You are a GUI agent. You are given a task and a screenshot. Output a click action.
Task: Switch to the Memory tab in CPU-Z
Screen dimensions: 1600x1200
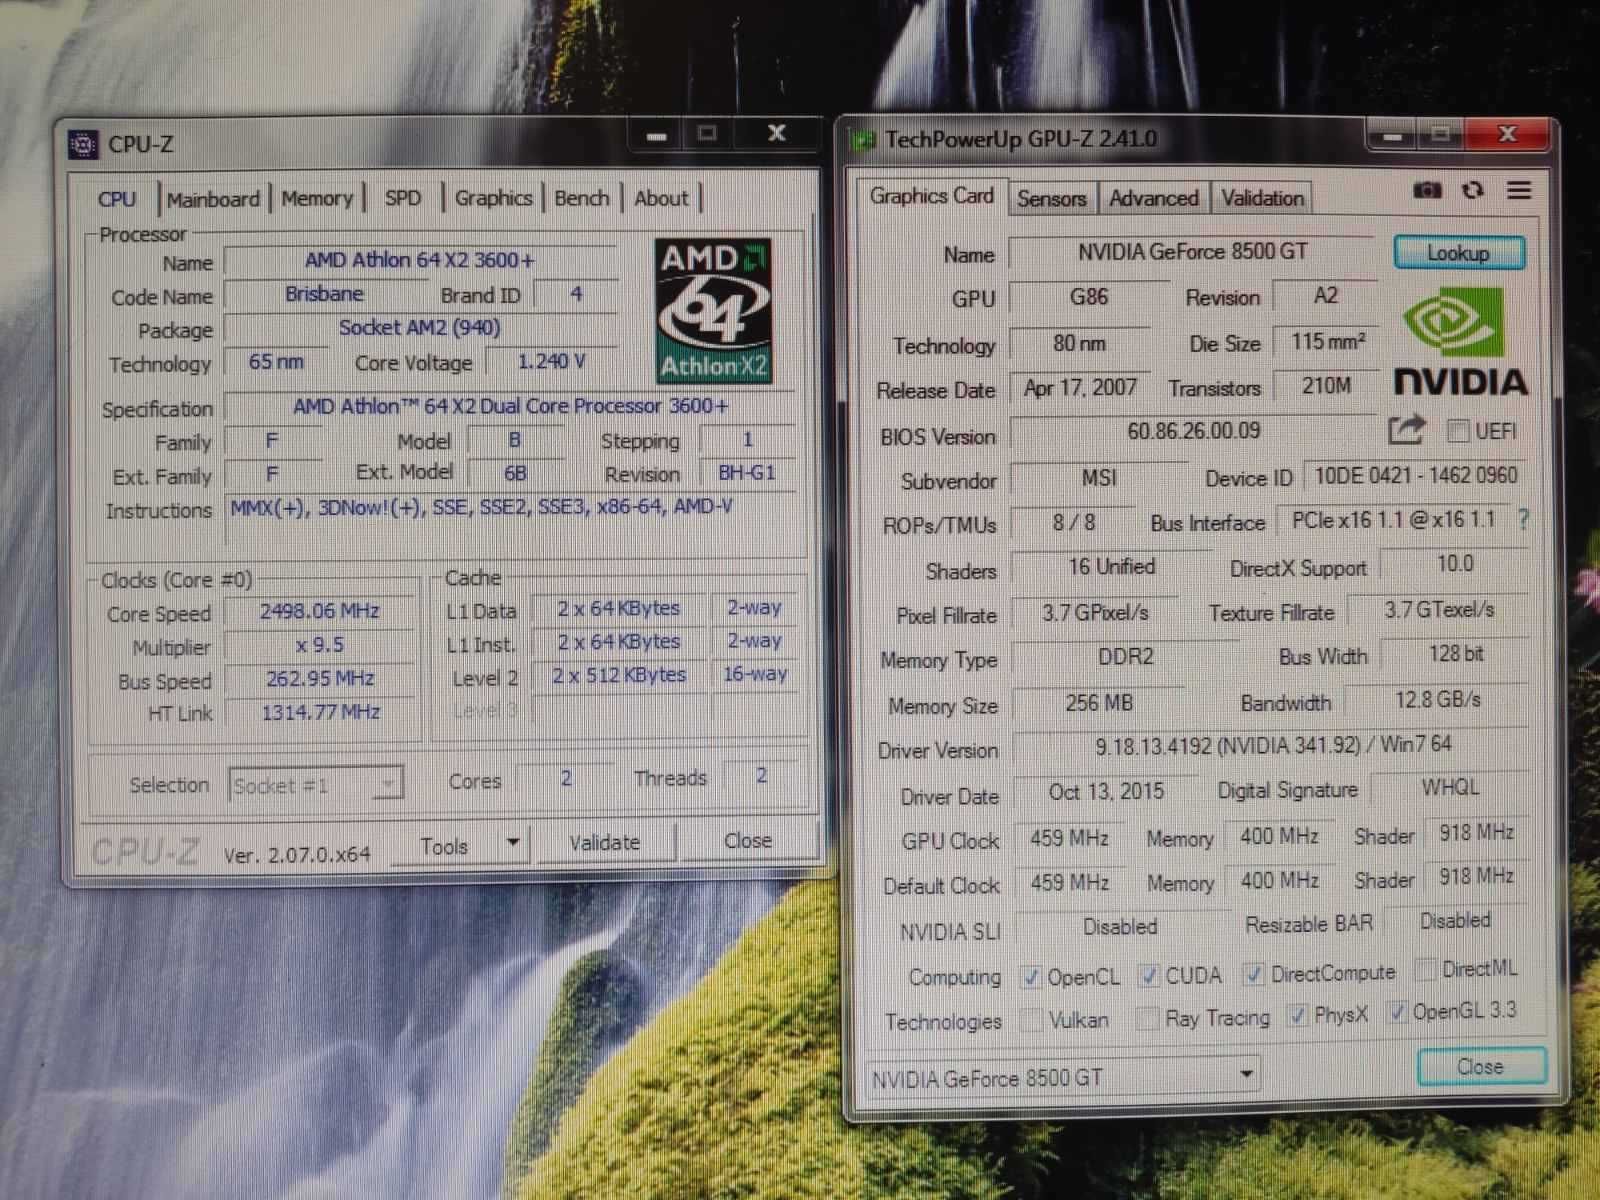317,198
